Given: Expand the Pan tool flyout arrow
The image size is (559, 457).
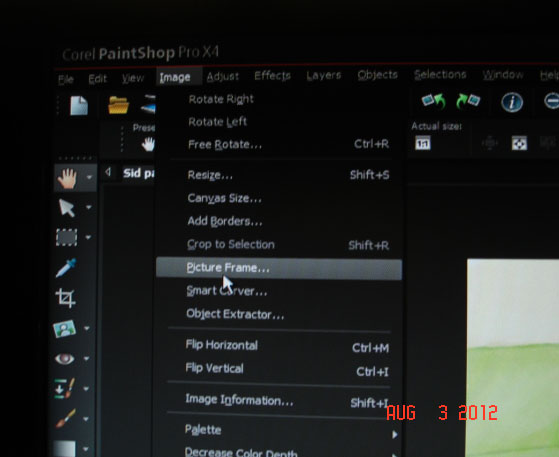Looking at the screenshot, I should [x=89, y=177].
